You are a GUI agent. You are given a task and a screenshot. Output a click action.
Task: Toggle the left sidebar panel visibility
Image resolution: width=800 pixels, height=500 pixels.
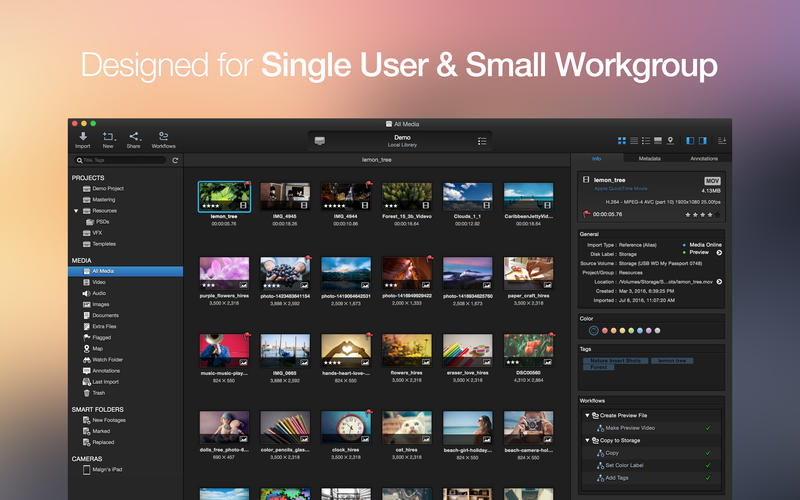[691, 141]
